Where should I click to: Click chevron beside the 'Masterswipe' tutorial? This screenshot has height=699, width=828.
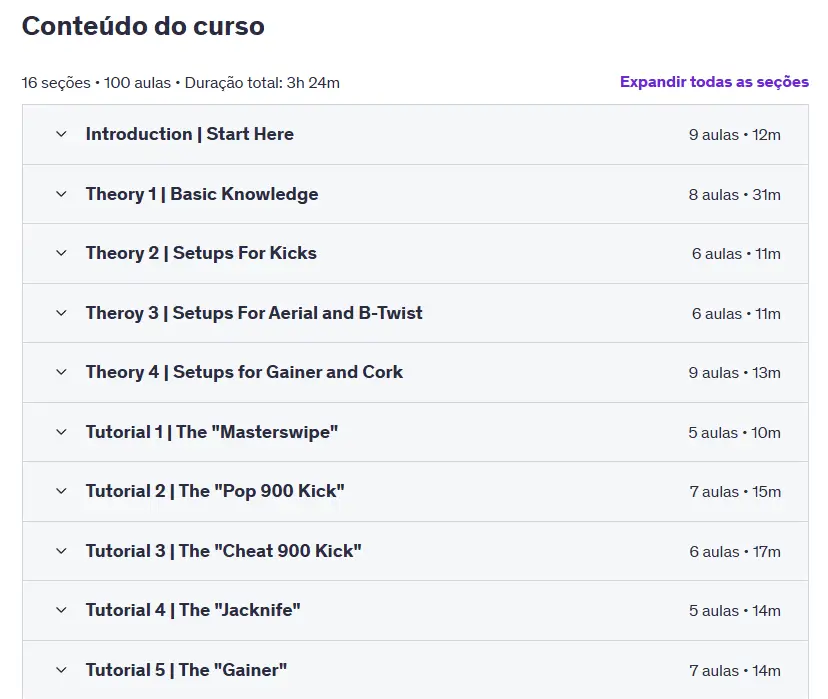pyautogui.click(x=61, y=432)
